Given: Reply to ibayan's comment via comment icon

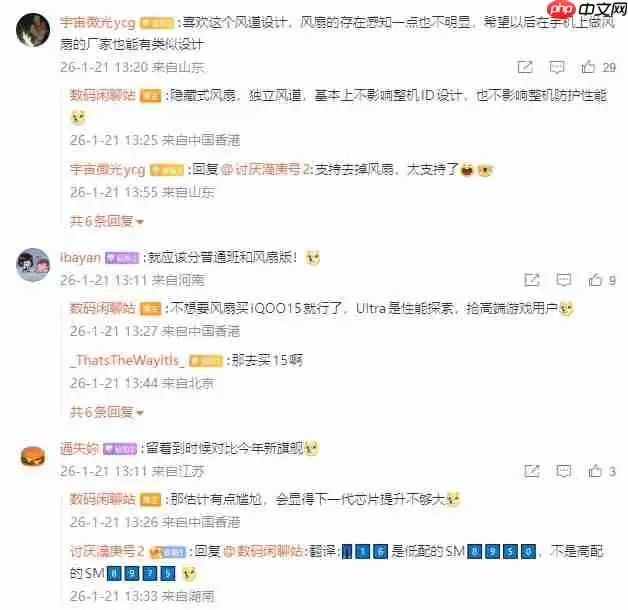Looking at the screenshot, I should pos(564,280).
